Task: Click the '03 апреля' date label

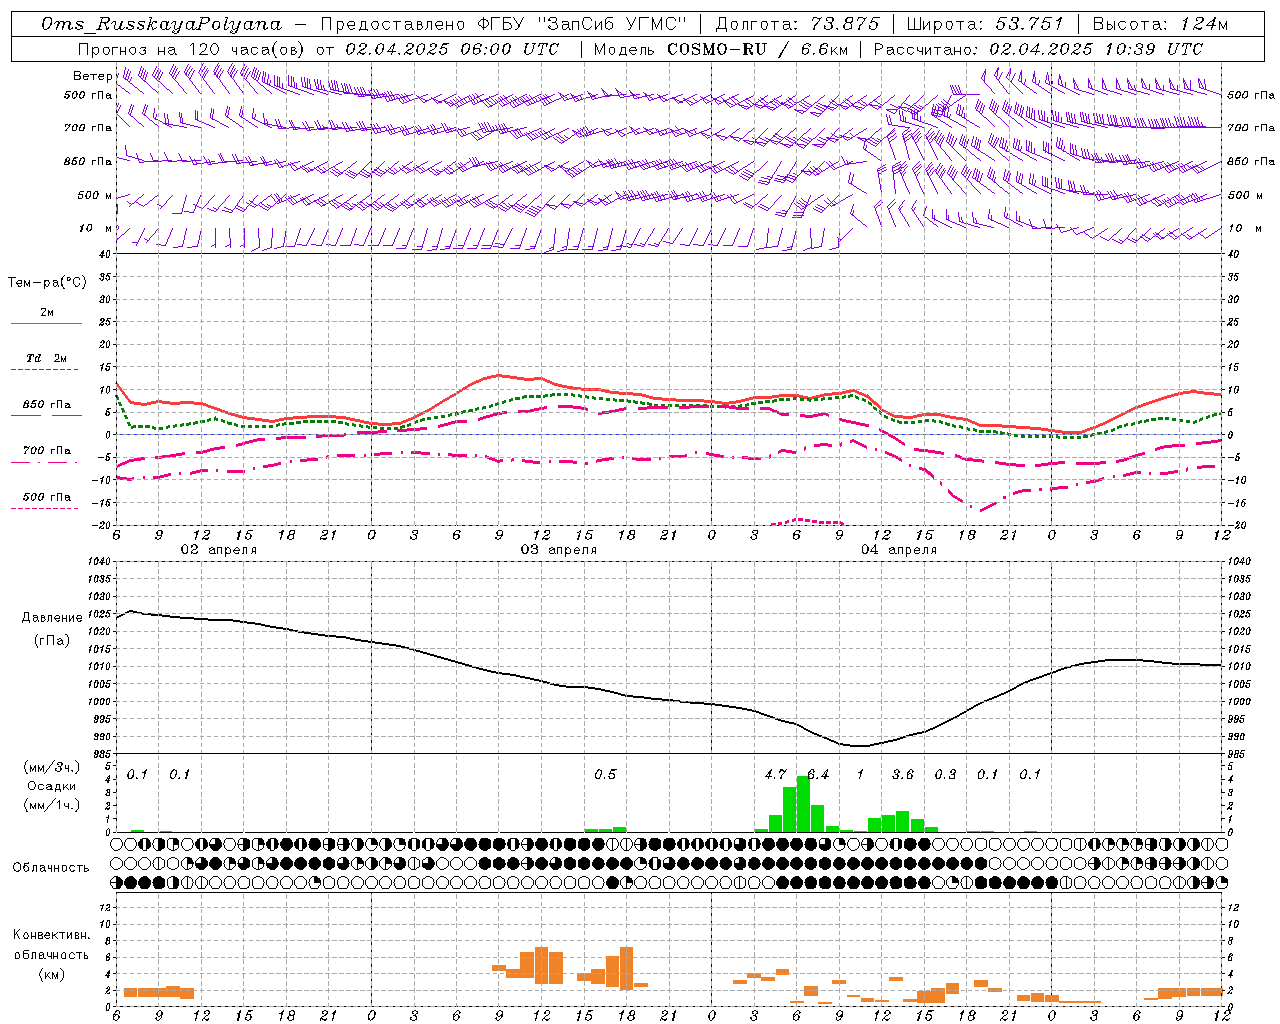Action: point(558,550)
